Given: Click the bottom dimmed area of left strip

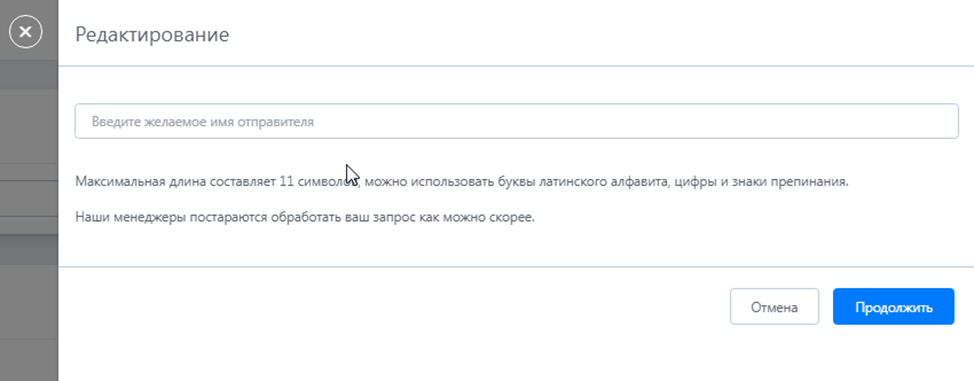Looking at the screenshot, I should 29,360.
